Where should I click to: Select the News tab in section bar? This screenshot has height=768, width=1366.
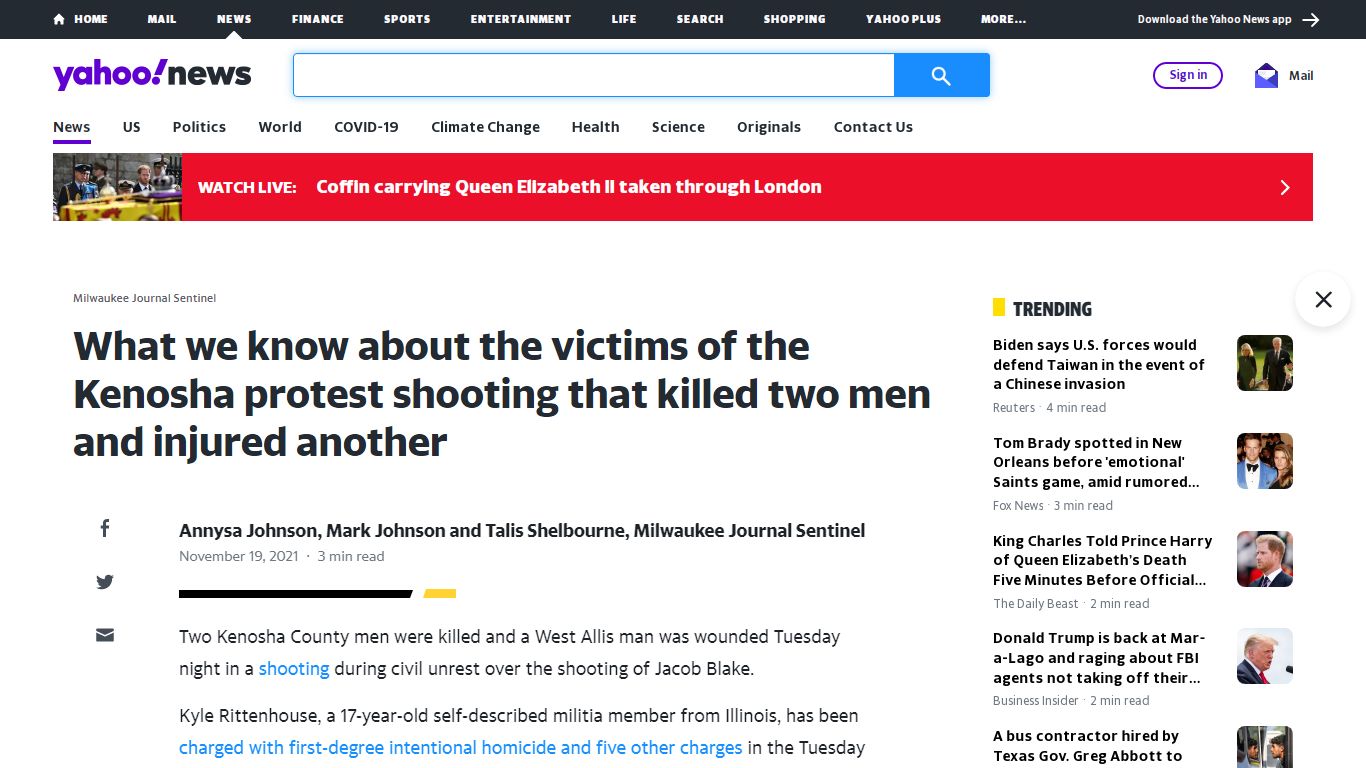72,127
